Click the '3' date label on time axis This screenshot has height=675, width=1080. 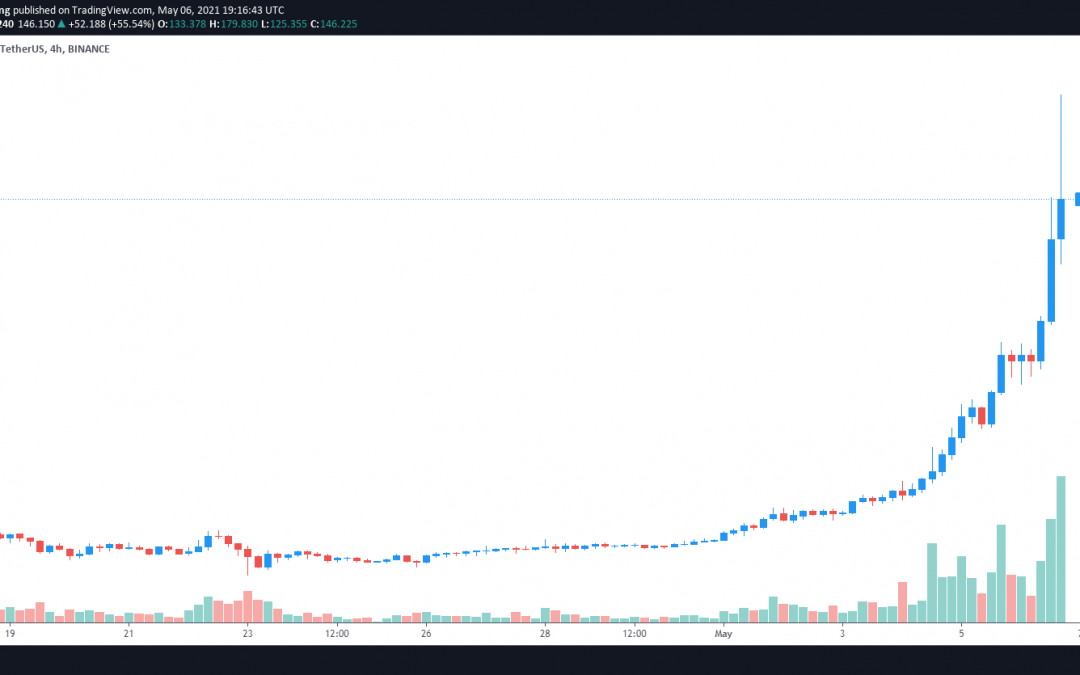click(842, 634)
